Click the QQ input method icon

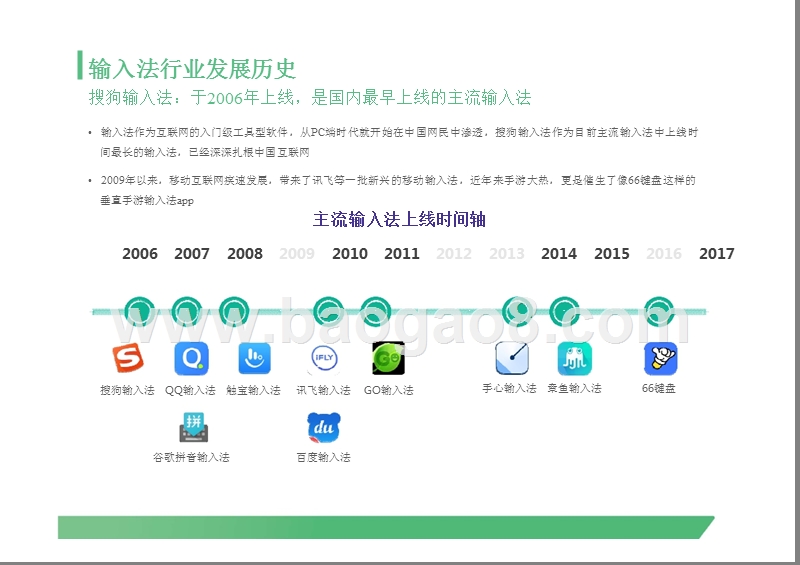point(191,358)
